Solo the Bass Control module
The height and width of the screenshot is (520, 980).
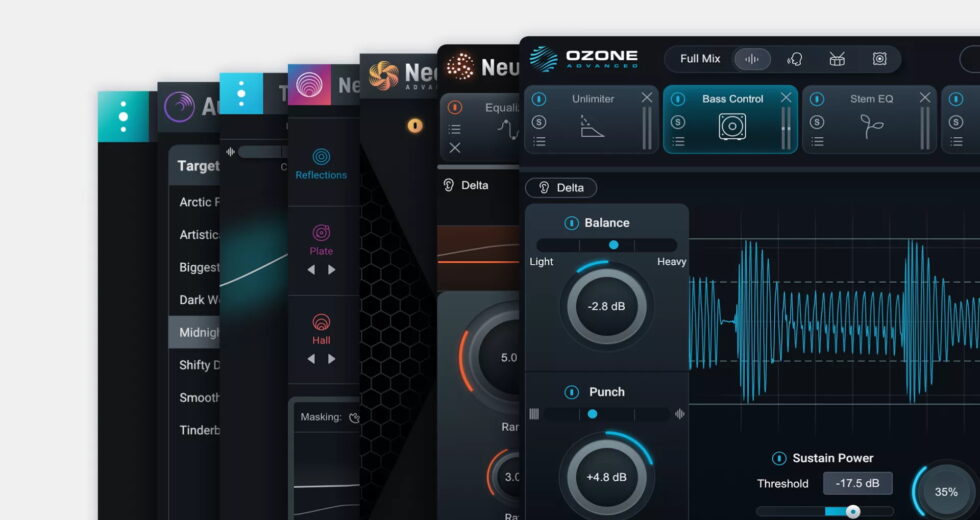678,122
